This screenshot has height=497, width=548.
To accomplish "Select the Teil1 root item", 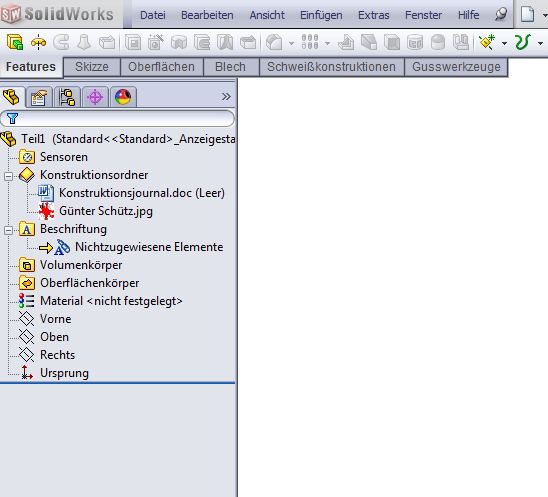I will 118,139.
